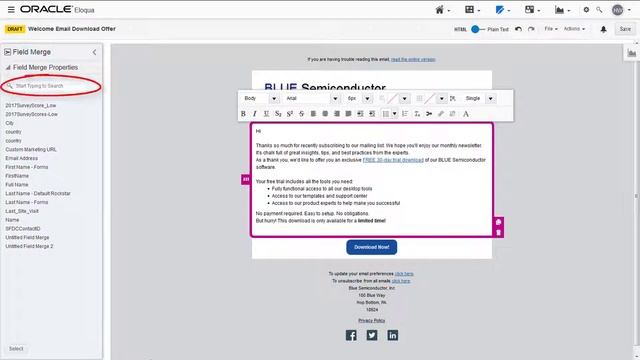Screen dimensions: 640x360
Task: Click the text color swatch
Action: coord(393,98)
